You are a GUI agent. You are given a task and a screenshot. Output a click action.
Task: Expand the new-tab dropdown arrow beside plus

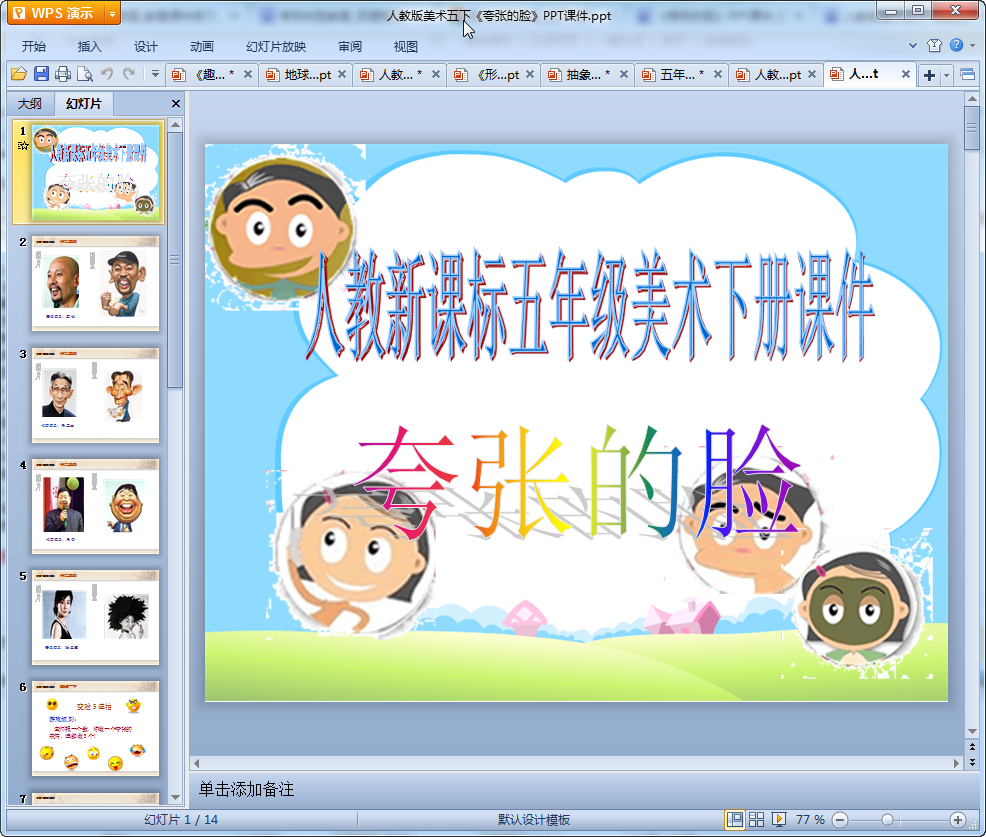[x=946, y=75]
